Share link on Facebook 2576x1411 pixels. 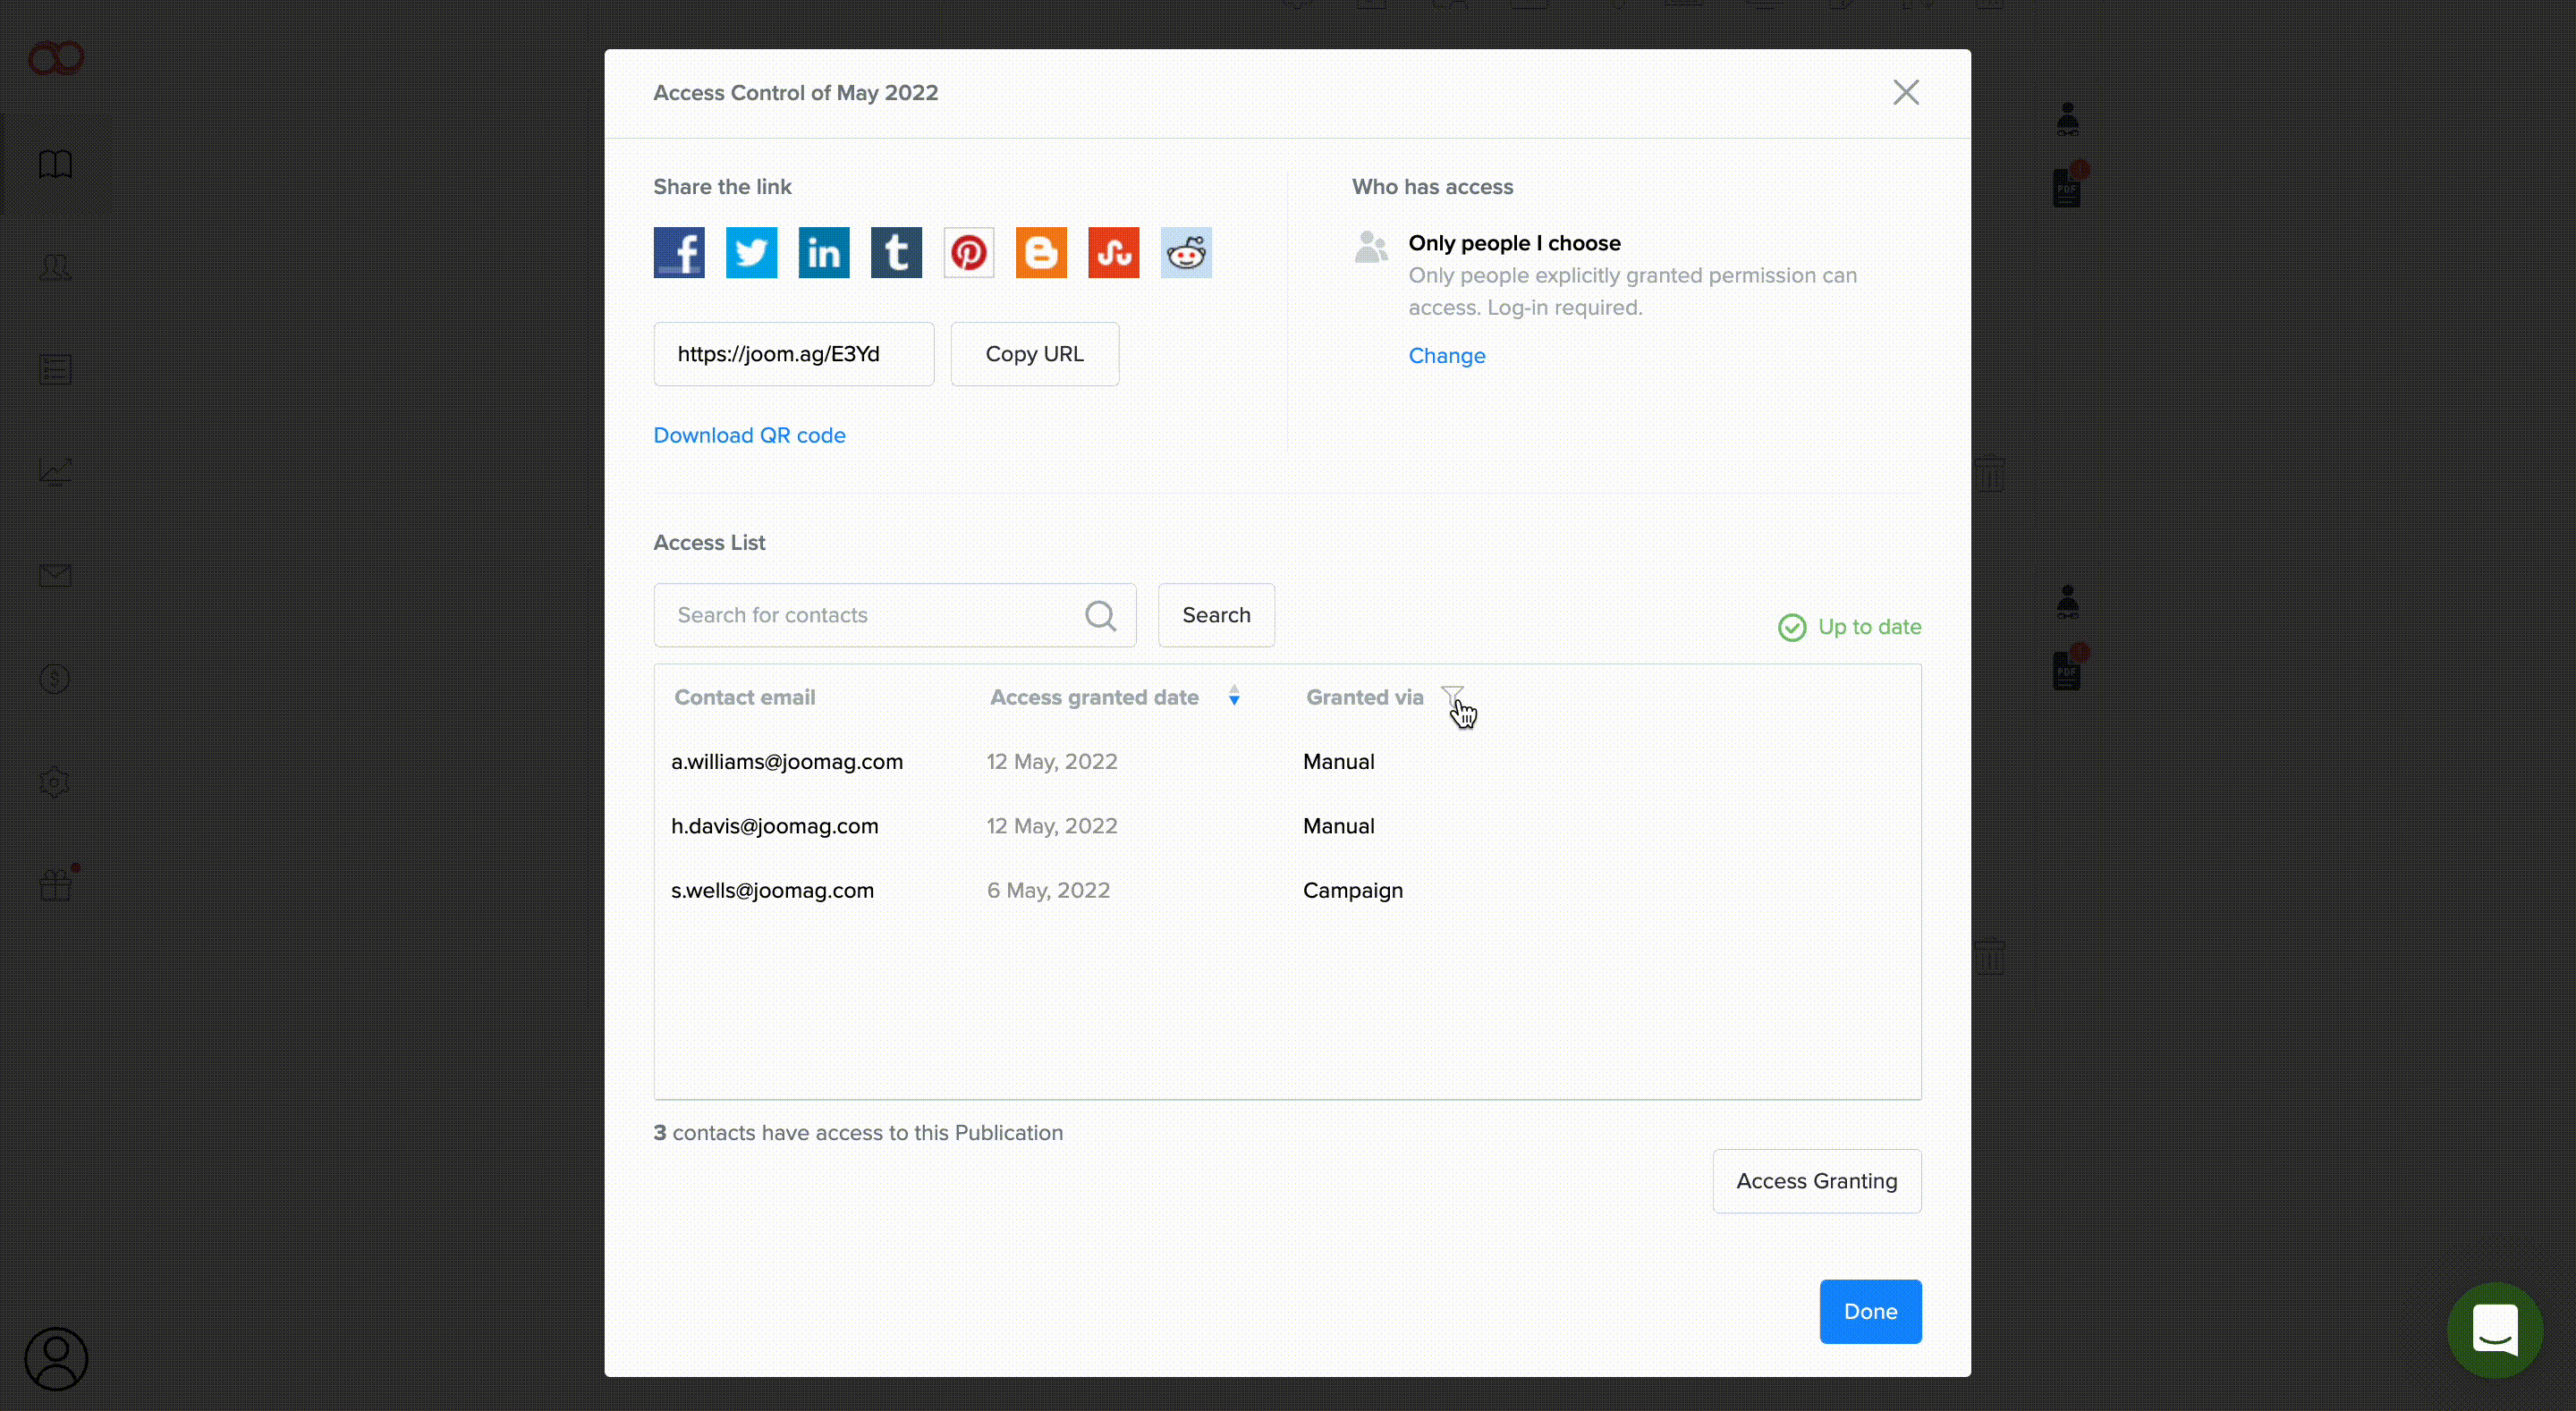[x=679, y=252]
